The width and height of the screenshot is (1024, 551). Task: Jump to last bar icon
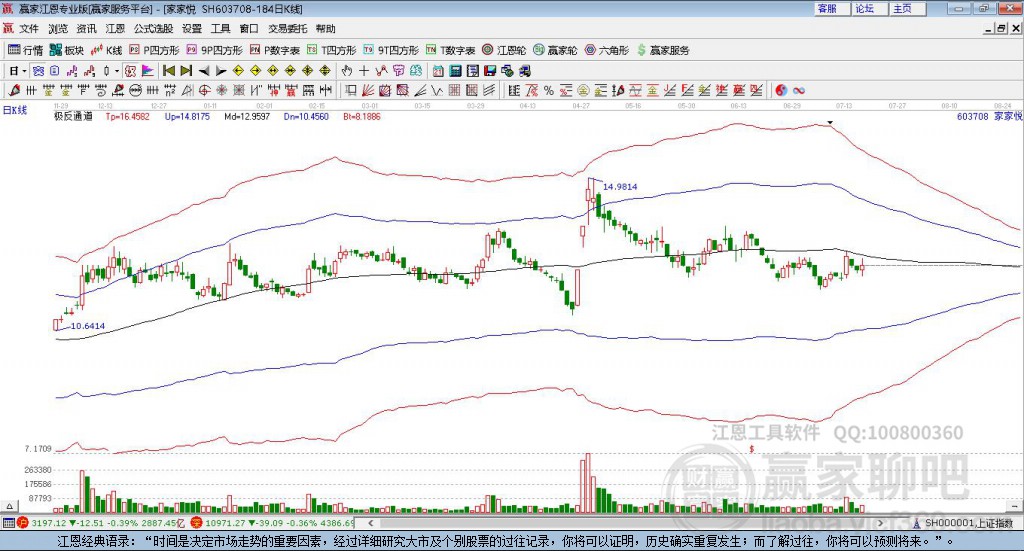tap(185, 71)
